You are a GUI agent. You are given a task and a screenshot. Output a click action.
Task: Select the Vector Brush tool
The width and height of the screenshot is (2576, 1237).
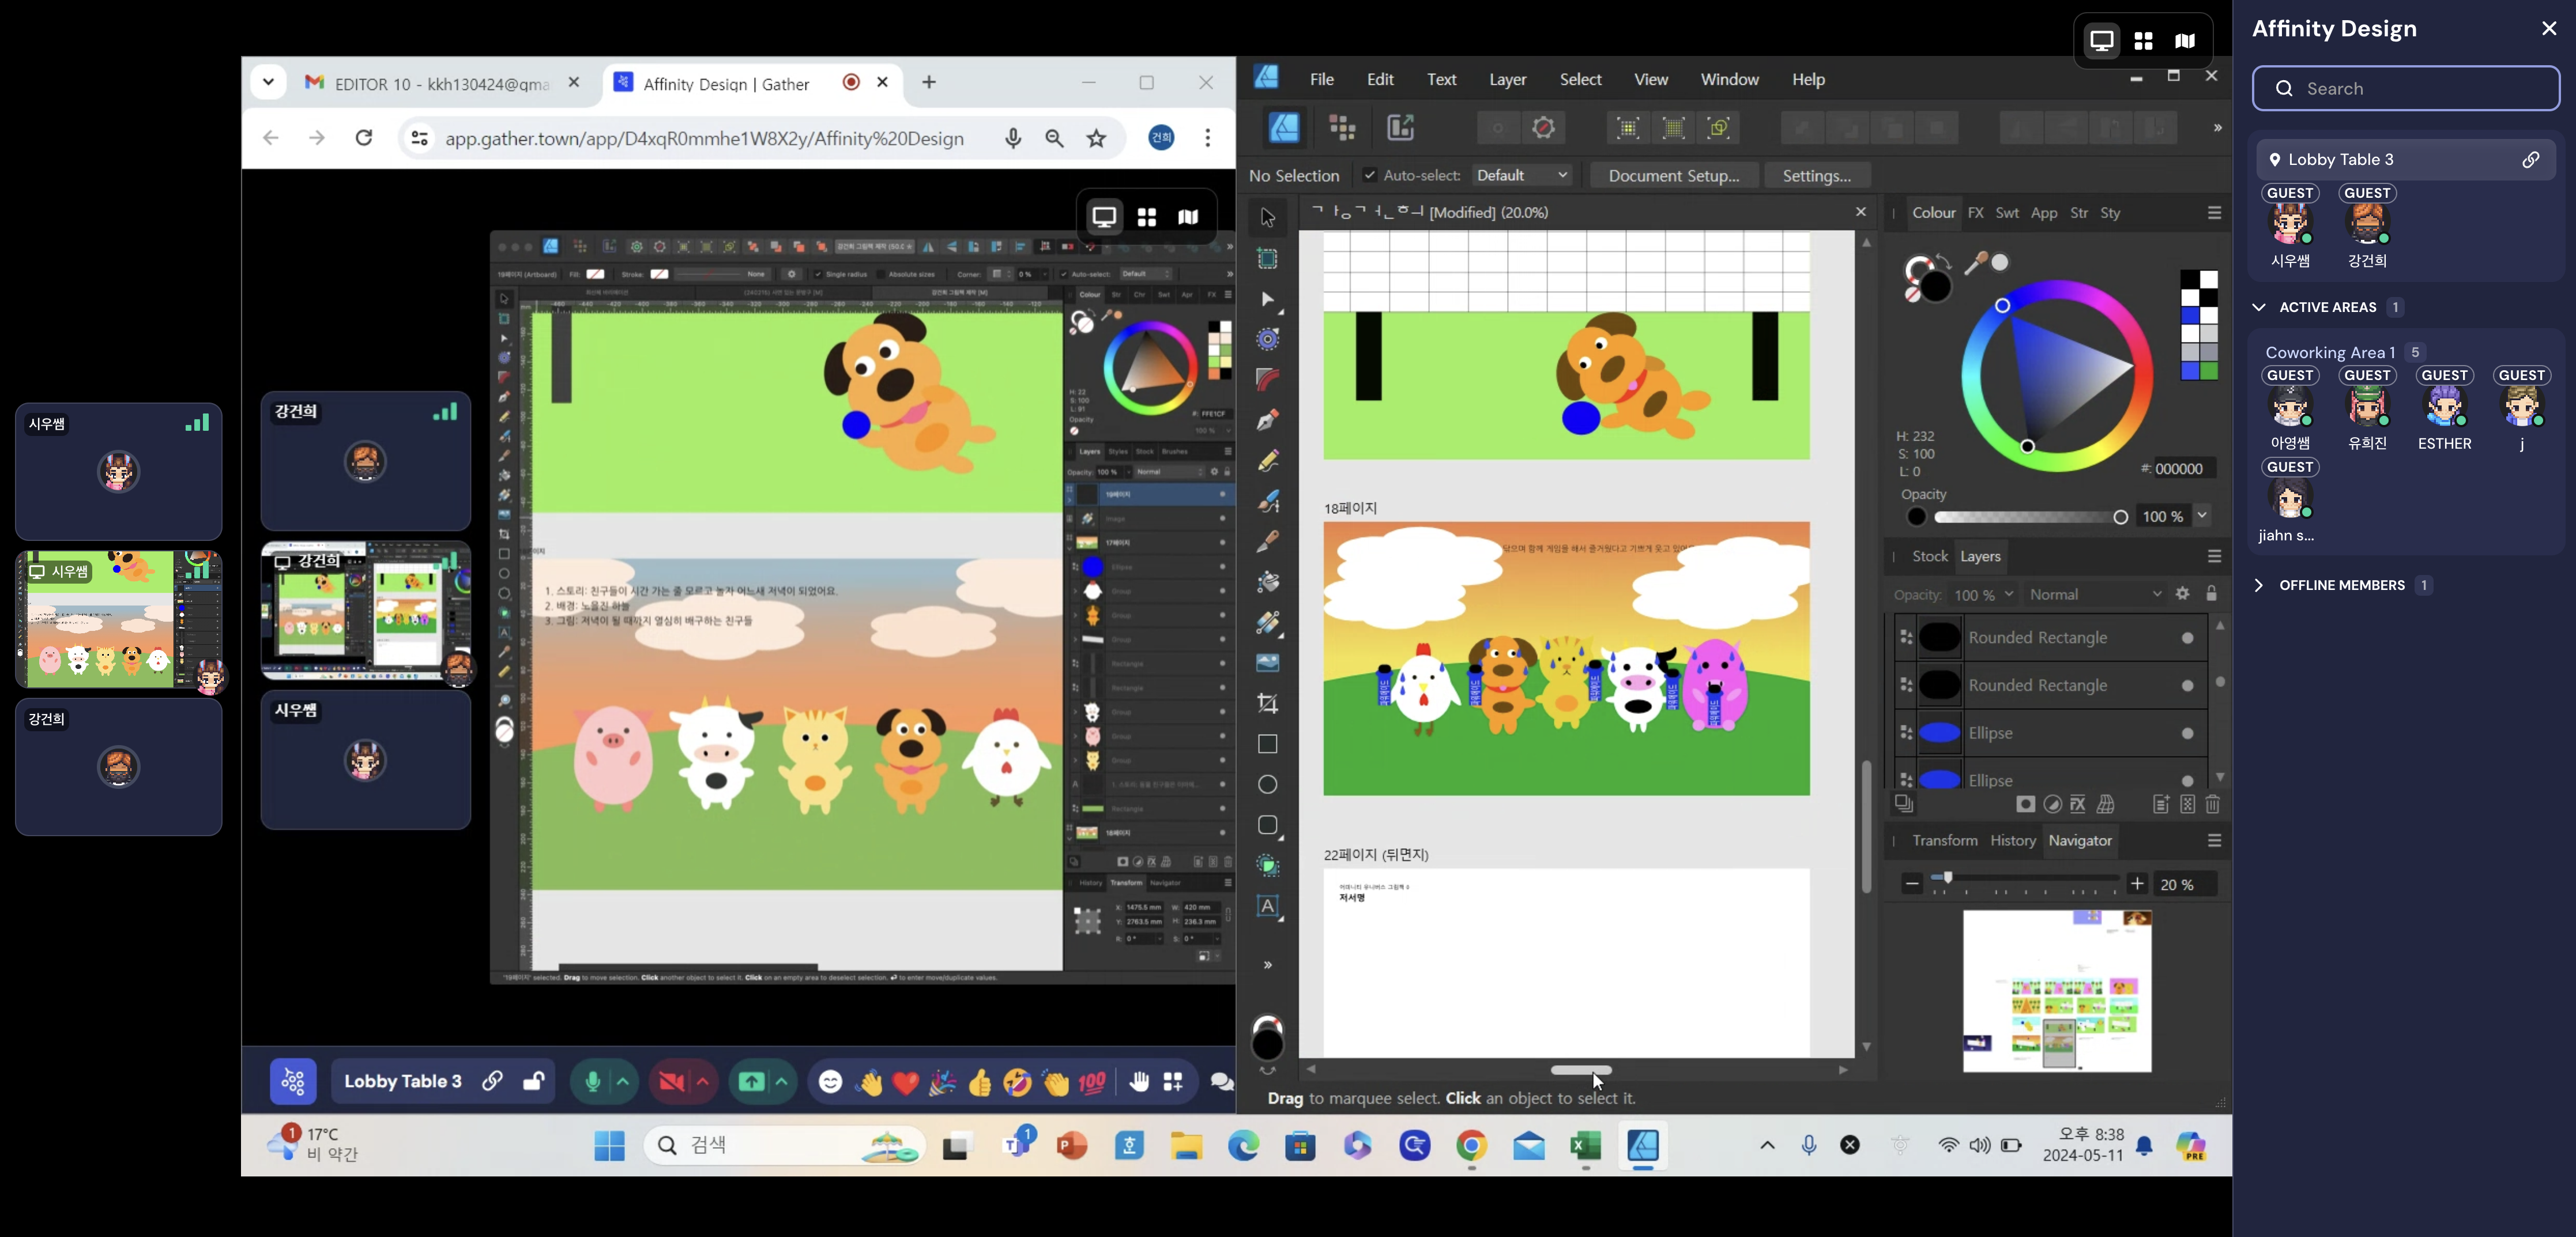(x=1267, y=501)
